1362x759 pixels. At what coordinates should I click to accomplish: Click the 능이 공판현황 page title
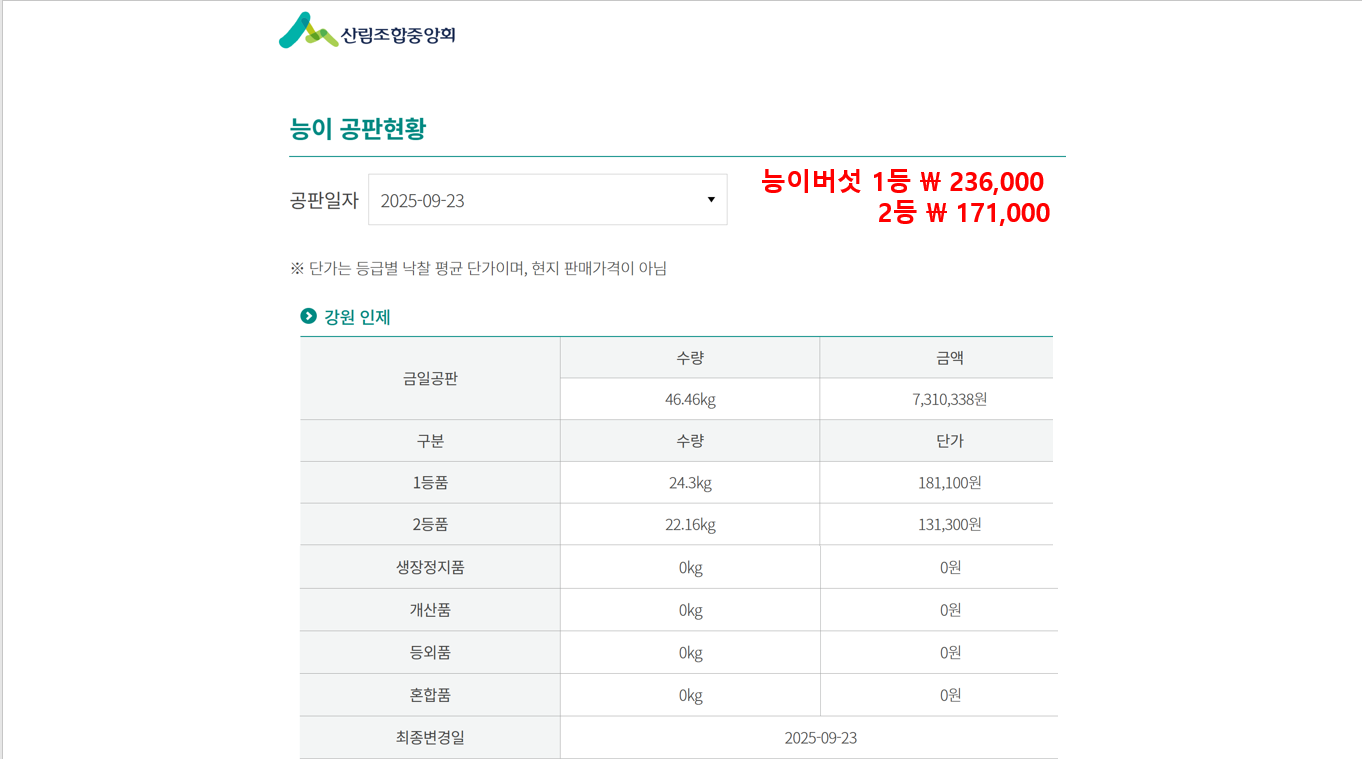(x=357, y=129)
